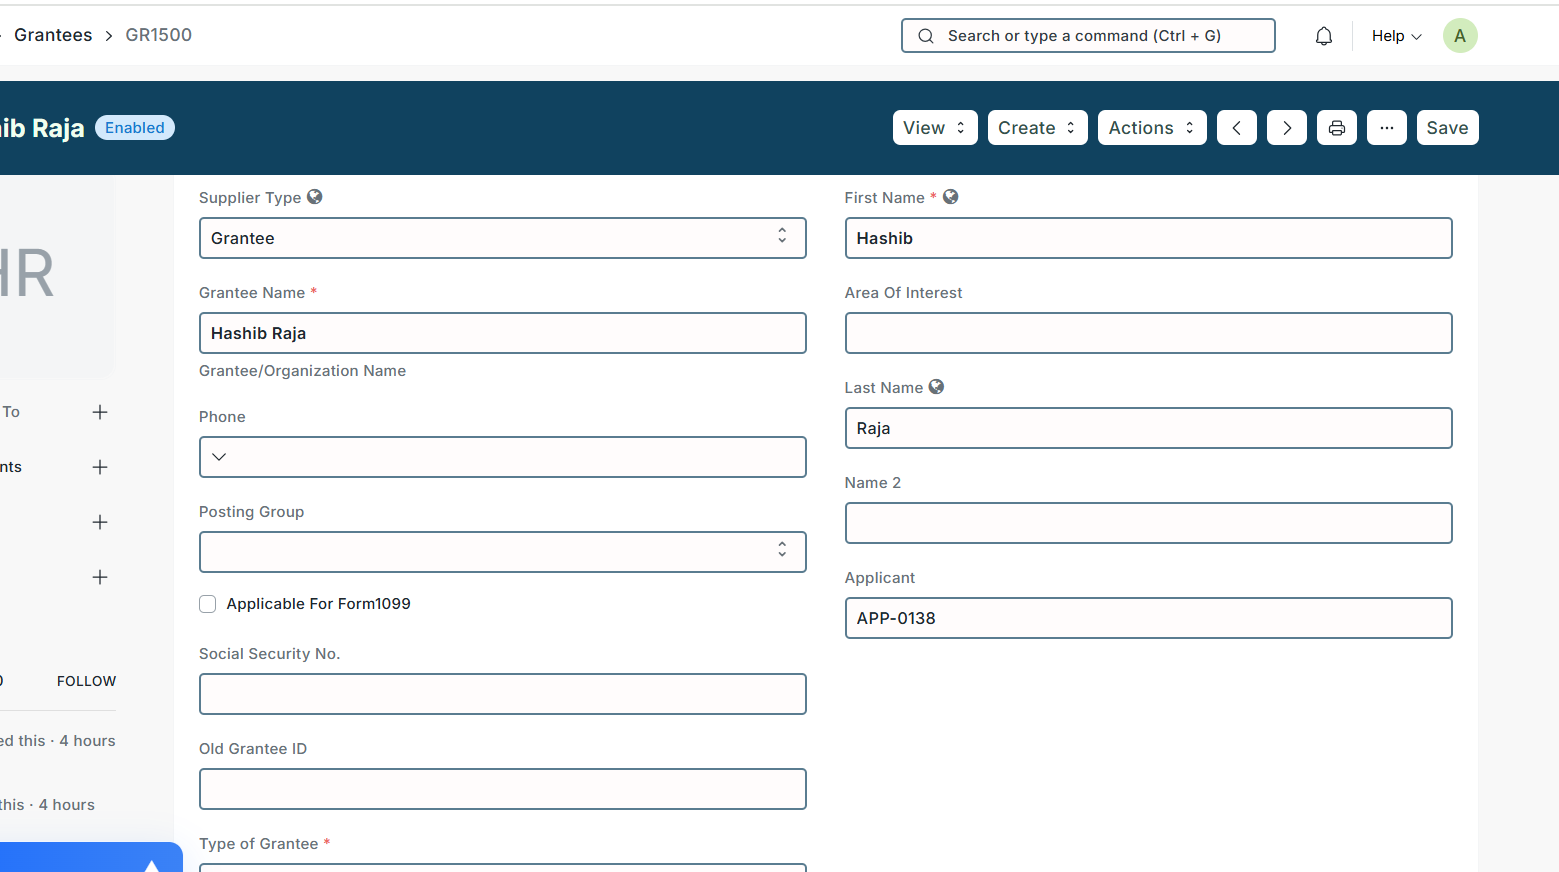Viewport: 1559px width, 872px height.
Task: Navigate to Grantees breadcrumb link
Action: point(53,35)
